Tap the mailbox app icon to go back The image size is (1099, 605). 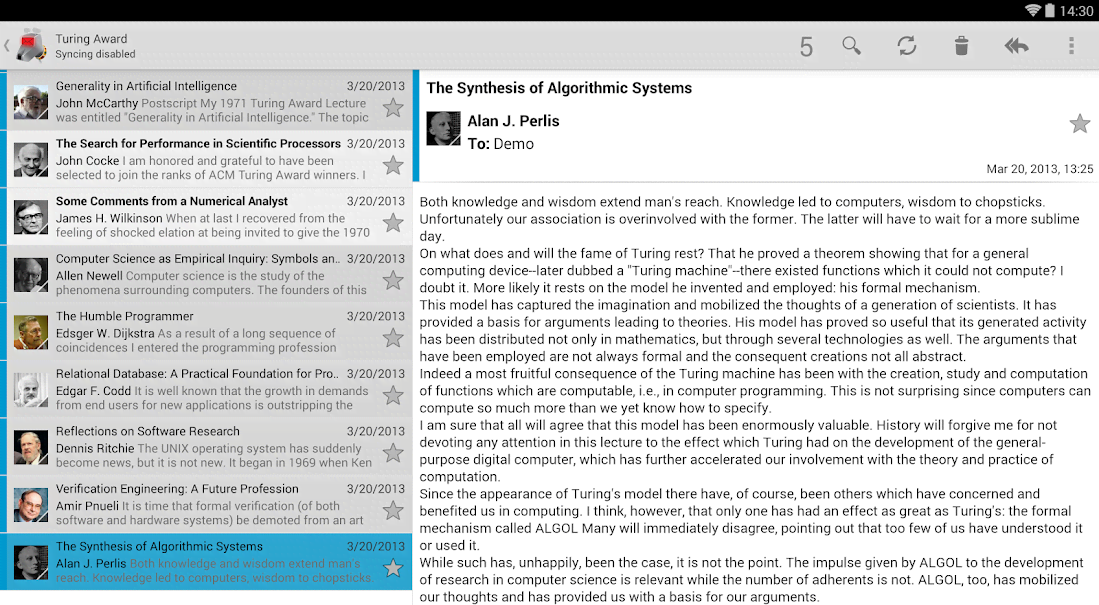(30, 46)
